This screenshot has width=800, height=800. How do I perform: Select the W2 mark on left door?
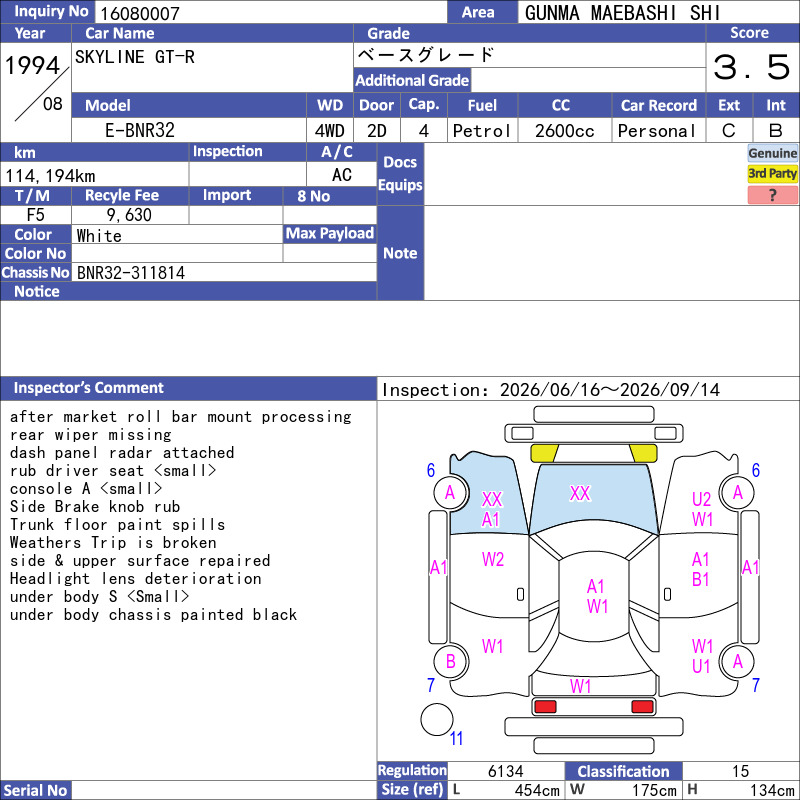coord(493,560)
